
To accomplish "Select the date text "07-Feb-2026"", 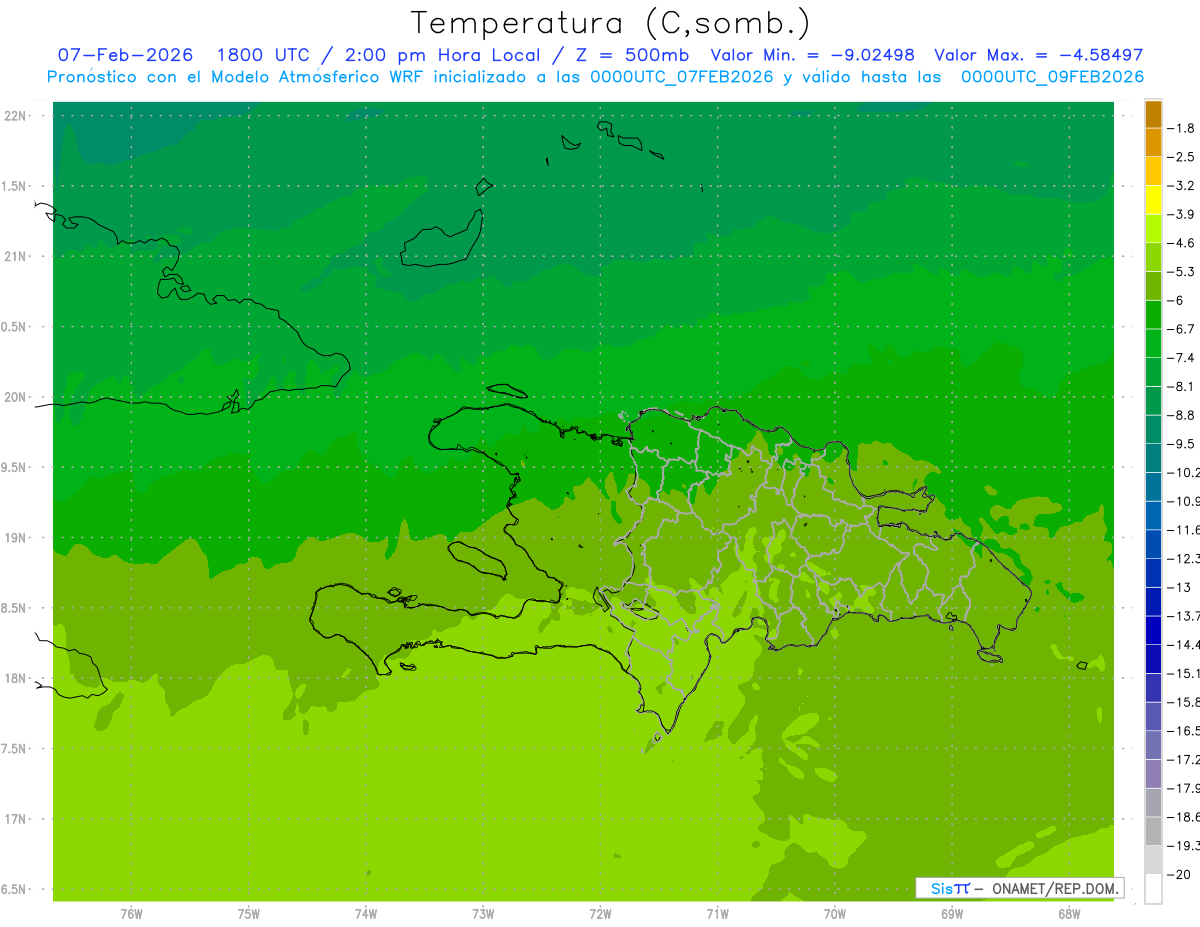I will pyautogui.click(x=125, y=55).
